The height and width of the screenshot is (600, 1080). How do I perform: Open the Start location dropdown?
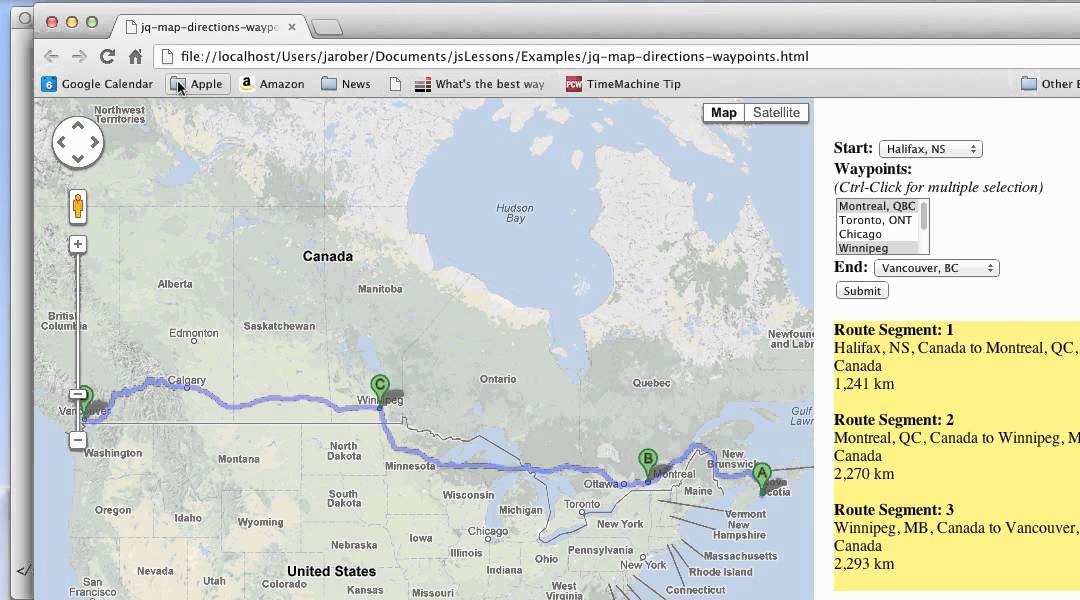point(931,149)
